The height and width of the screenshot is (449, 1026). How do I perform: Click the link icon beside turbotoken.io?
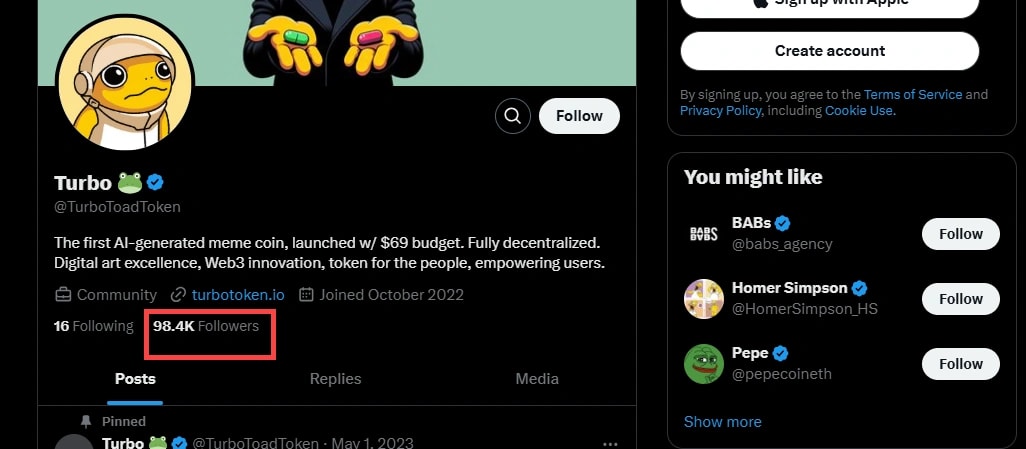tap(179, 295)
